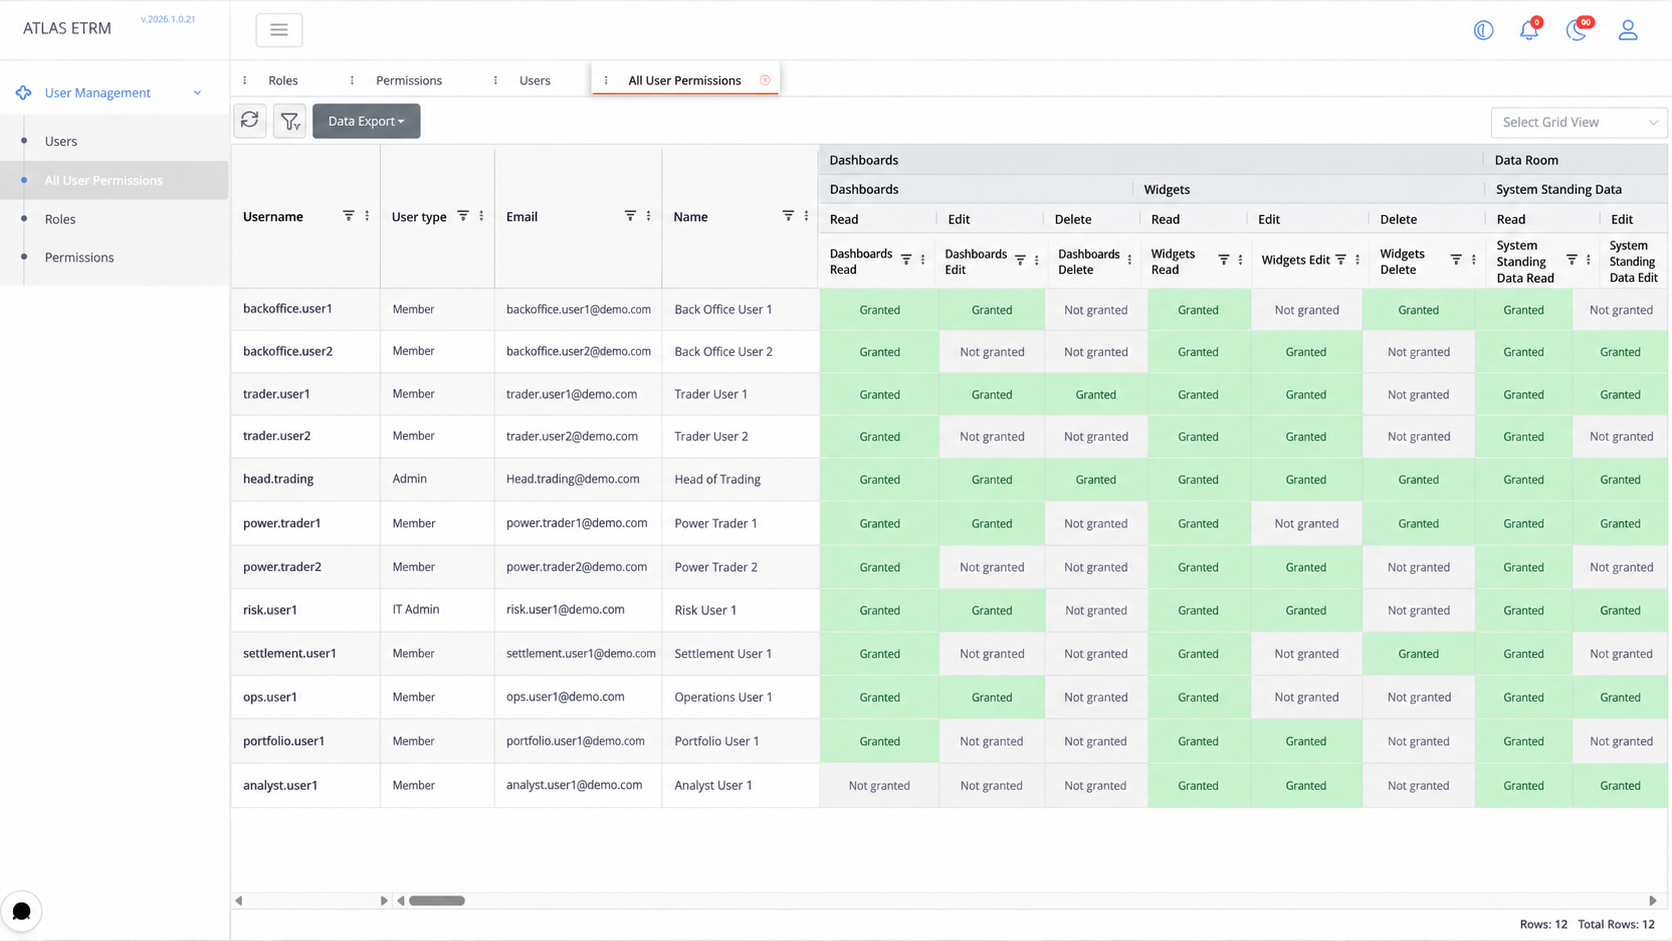Screen dimensions: 1672x941
Task: Open the Dashboards Read column menu
Action: click(x=922, y=260)
